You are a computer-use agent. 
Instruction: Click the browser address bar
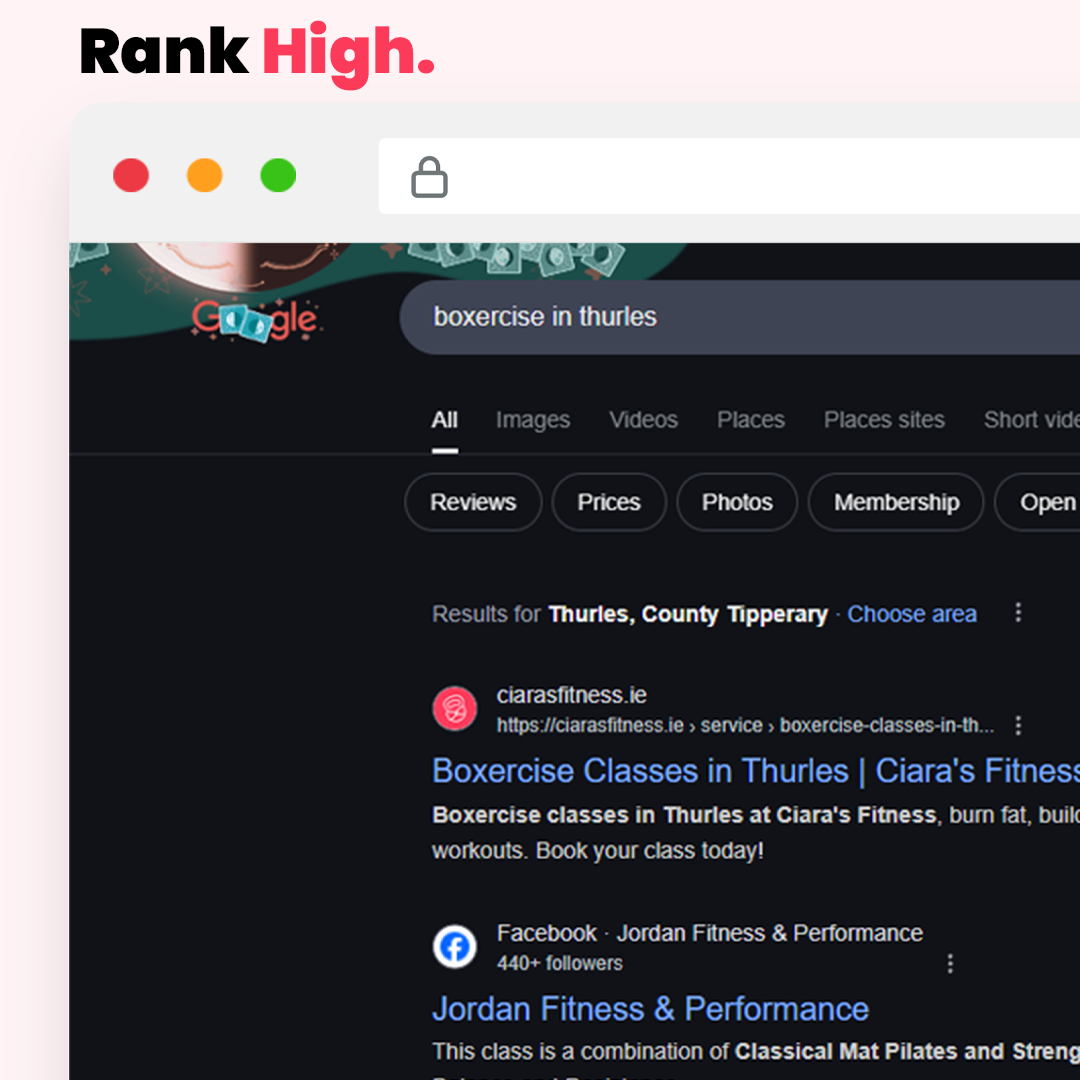coord(729,176)
